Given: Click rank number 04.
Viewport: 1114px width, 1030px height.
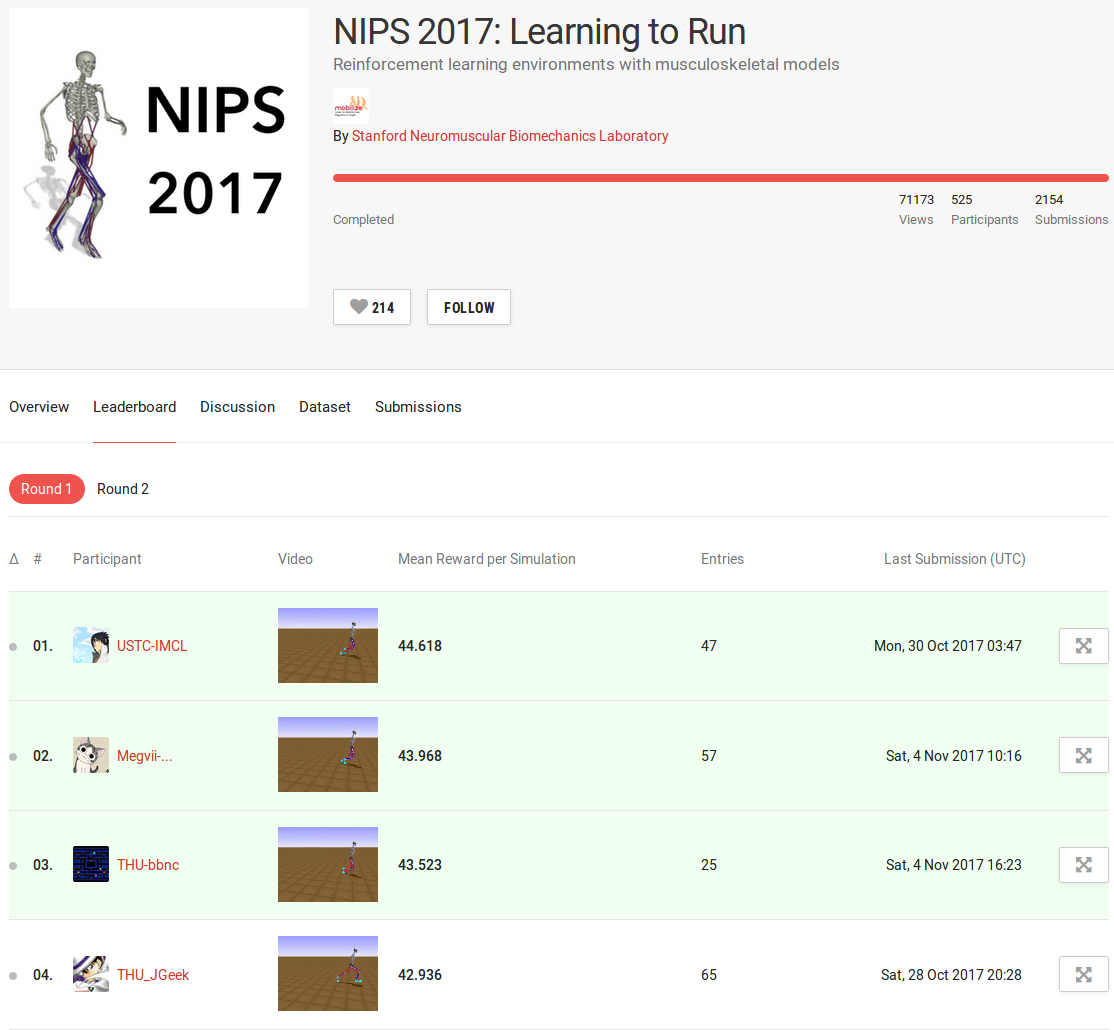Looking at the screenshot, I should click(43, 975).
